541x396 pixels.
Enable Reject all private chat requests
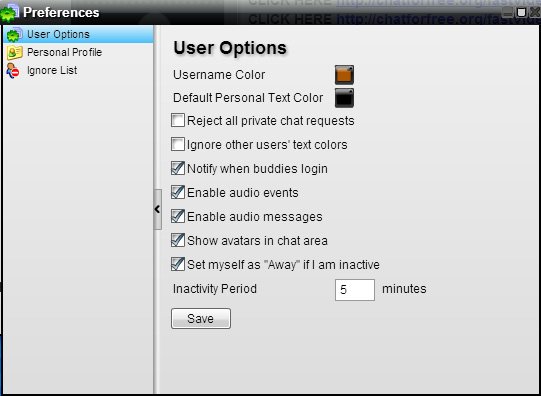178,121
